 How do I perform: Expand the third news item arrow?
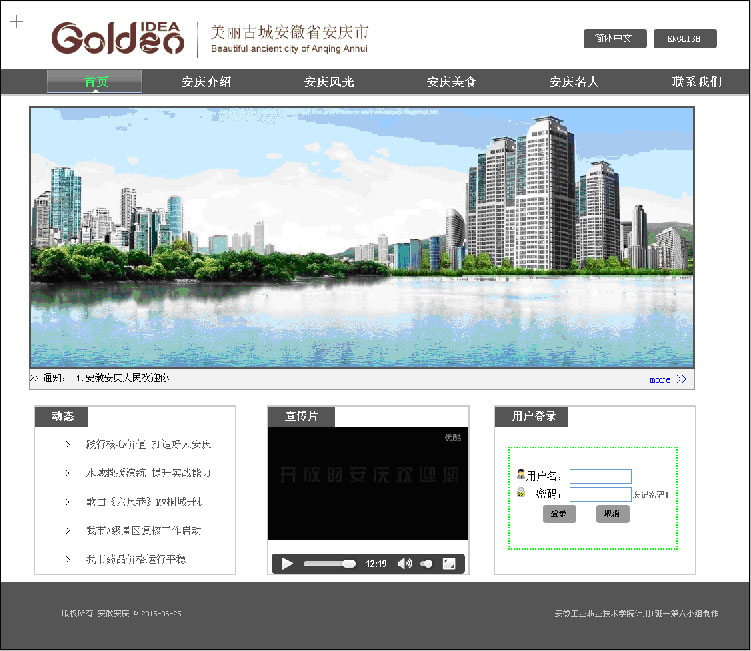pos(67,501)
